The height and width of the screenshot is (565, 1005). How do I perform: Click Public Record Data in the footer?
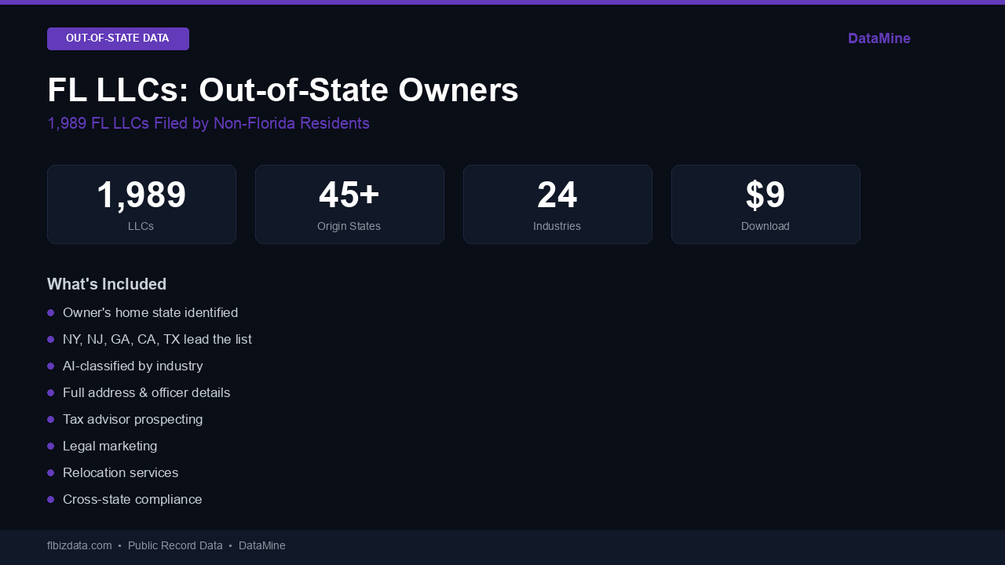(x=175, y=546)
